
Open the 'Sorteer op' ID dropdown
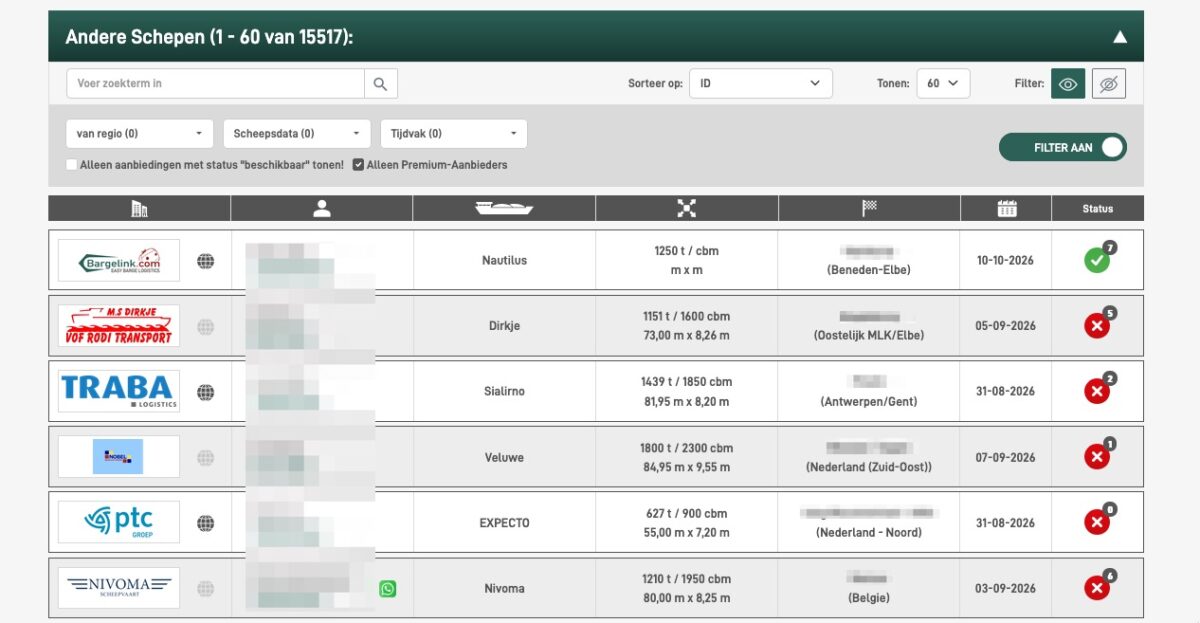pos(760,84)
